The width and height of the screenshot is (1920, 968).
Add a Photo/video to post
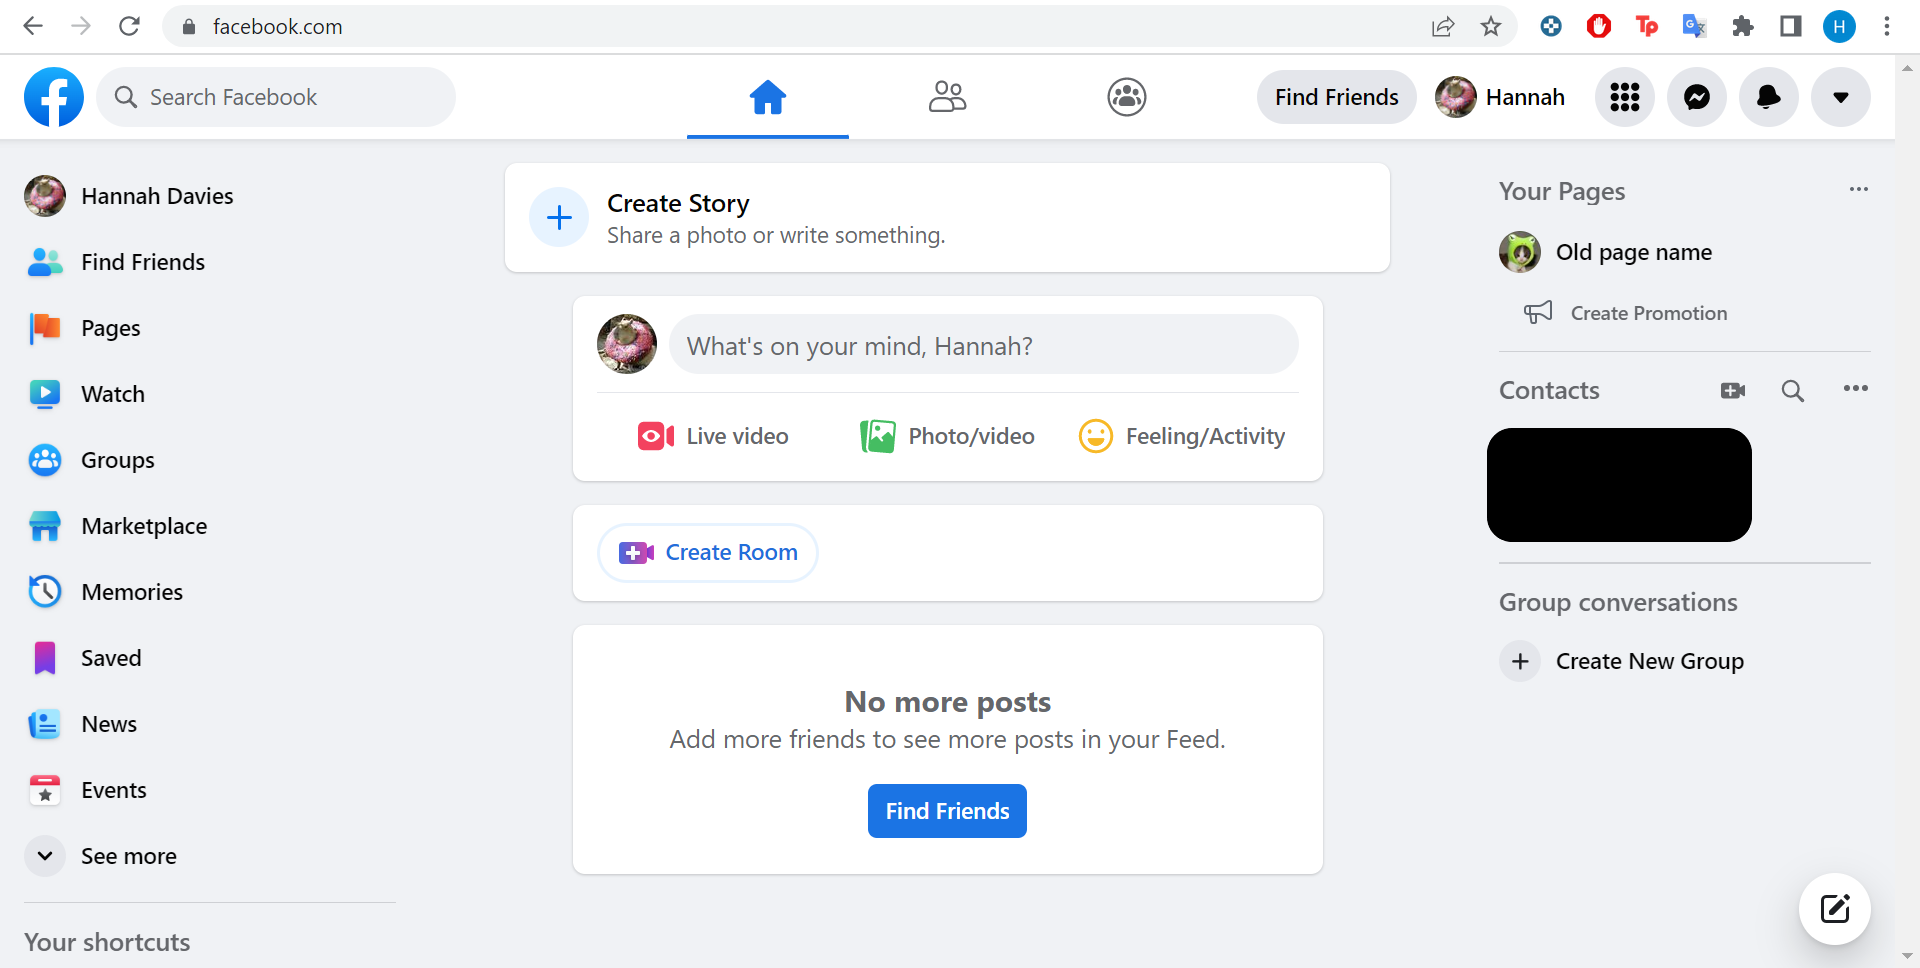click(948, 436)
